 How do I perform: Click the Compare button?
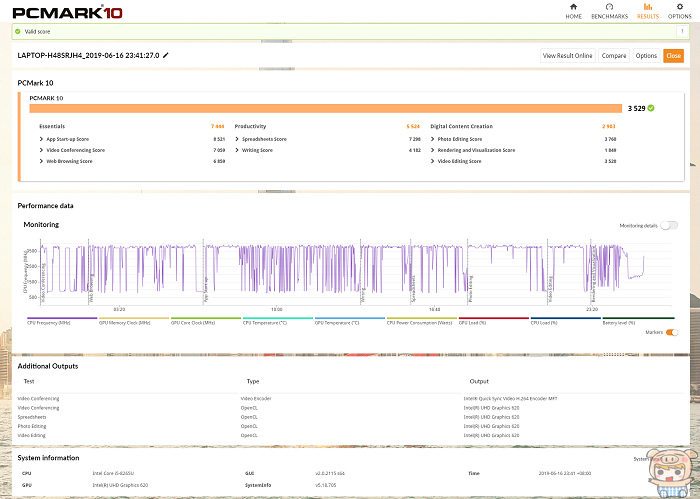[614, 56]
